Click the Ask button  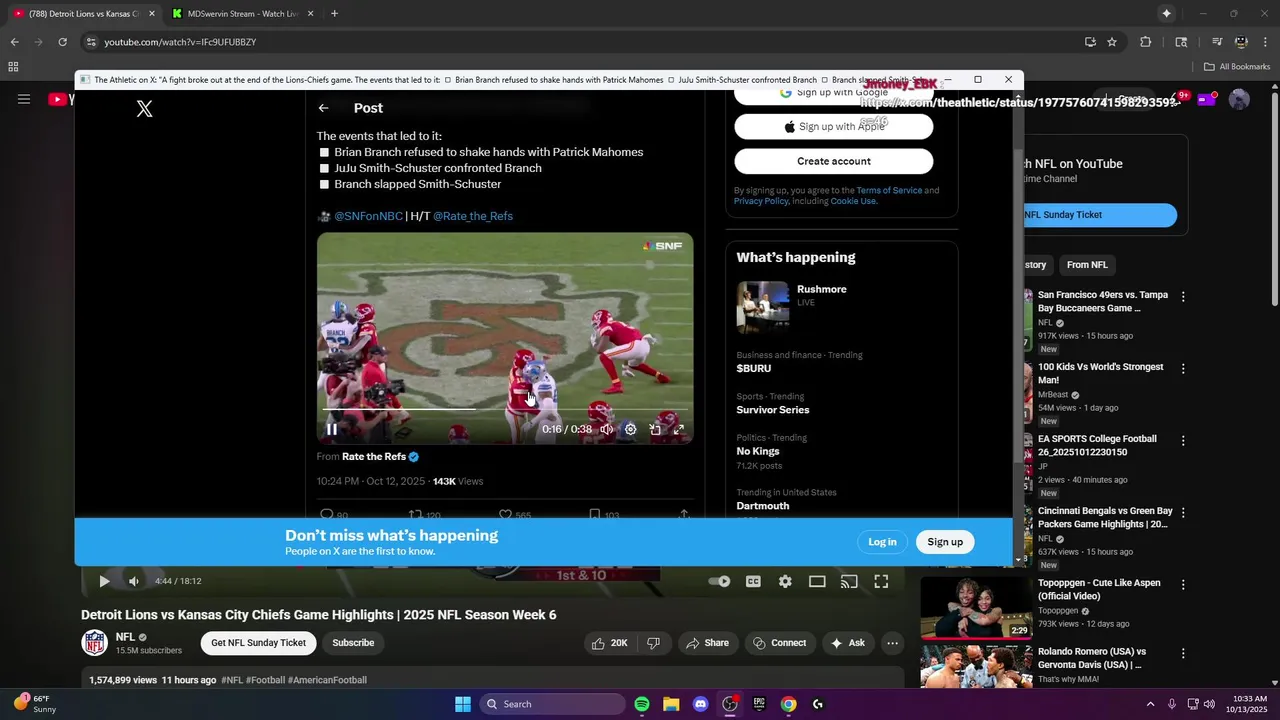pos(848,643)
